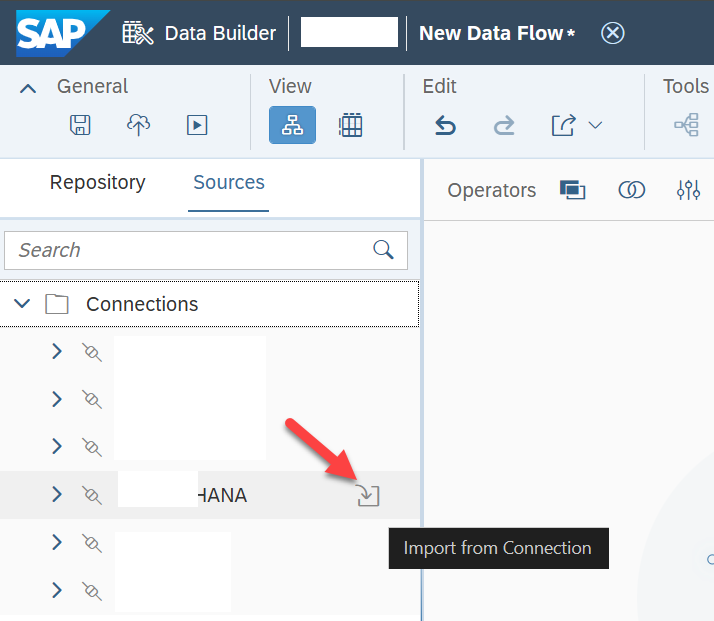
Task: Click the Save icon in General
Action: tap(80, 125)
